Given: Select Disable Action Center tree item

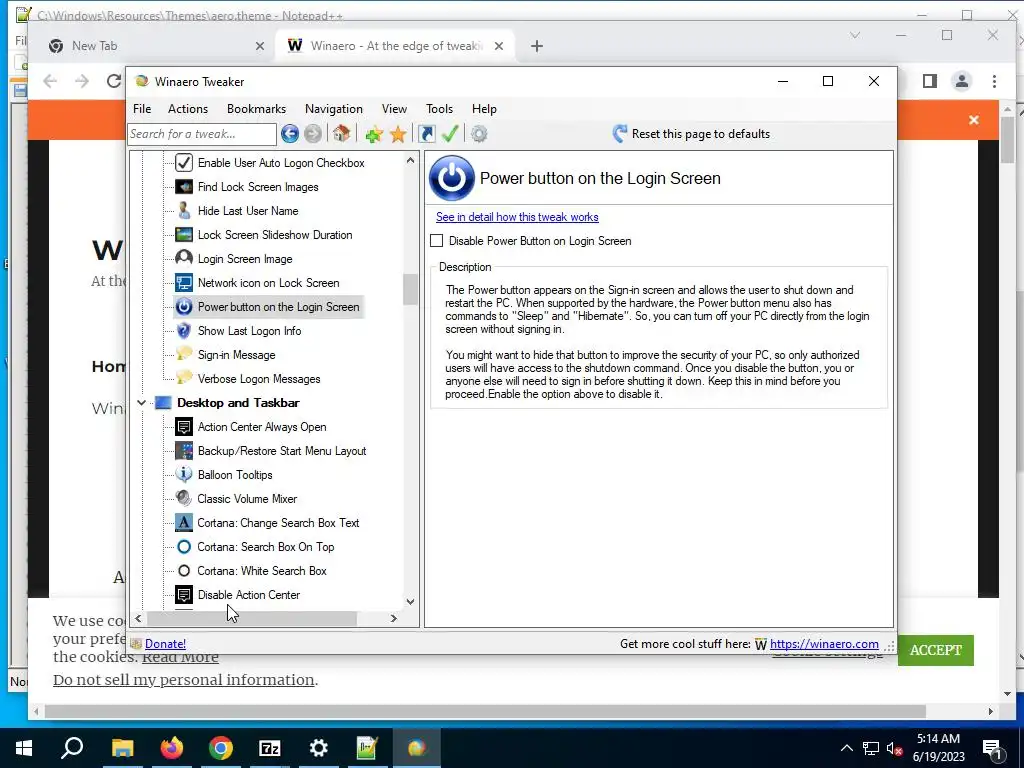Looking at the screenshot, I should point(249,595).
